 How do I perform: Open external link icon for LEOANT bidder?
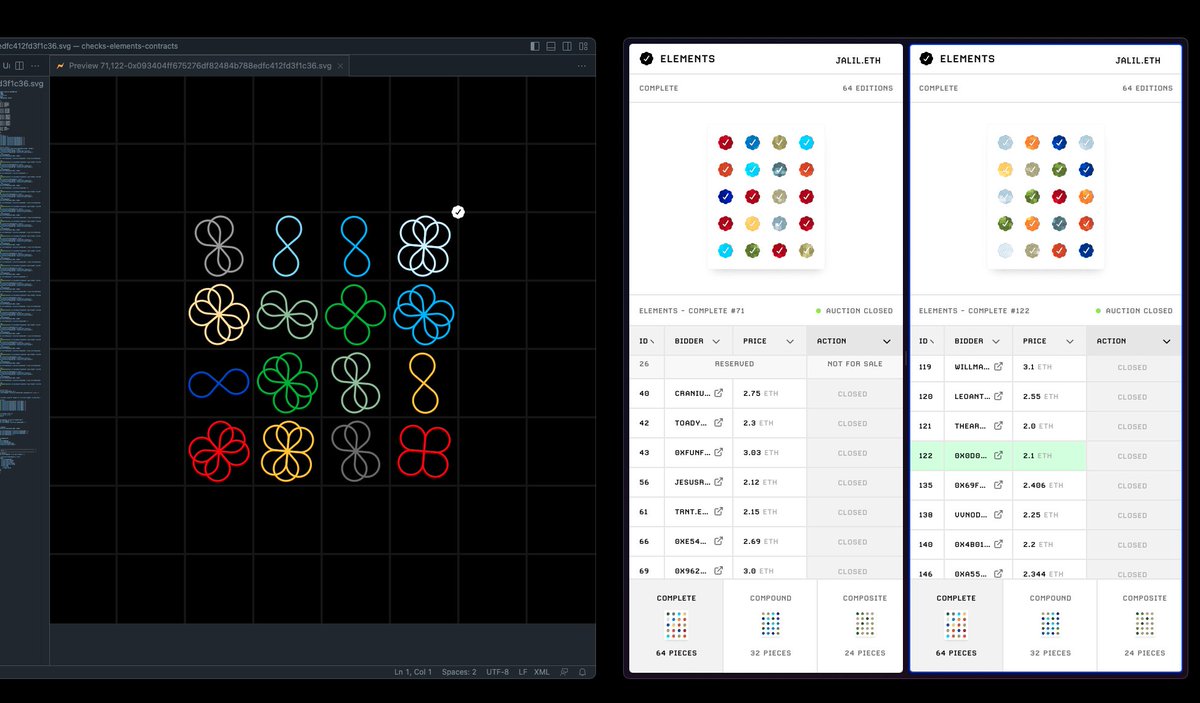[998, 397]
